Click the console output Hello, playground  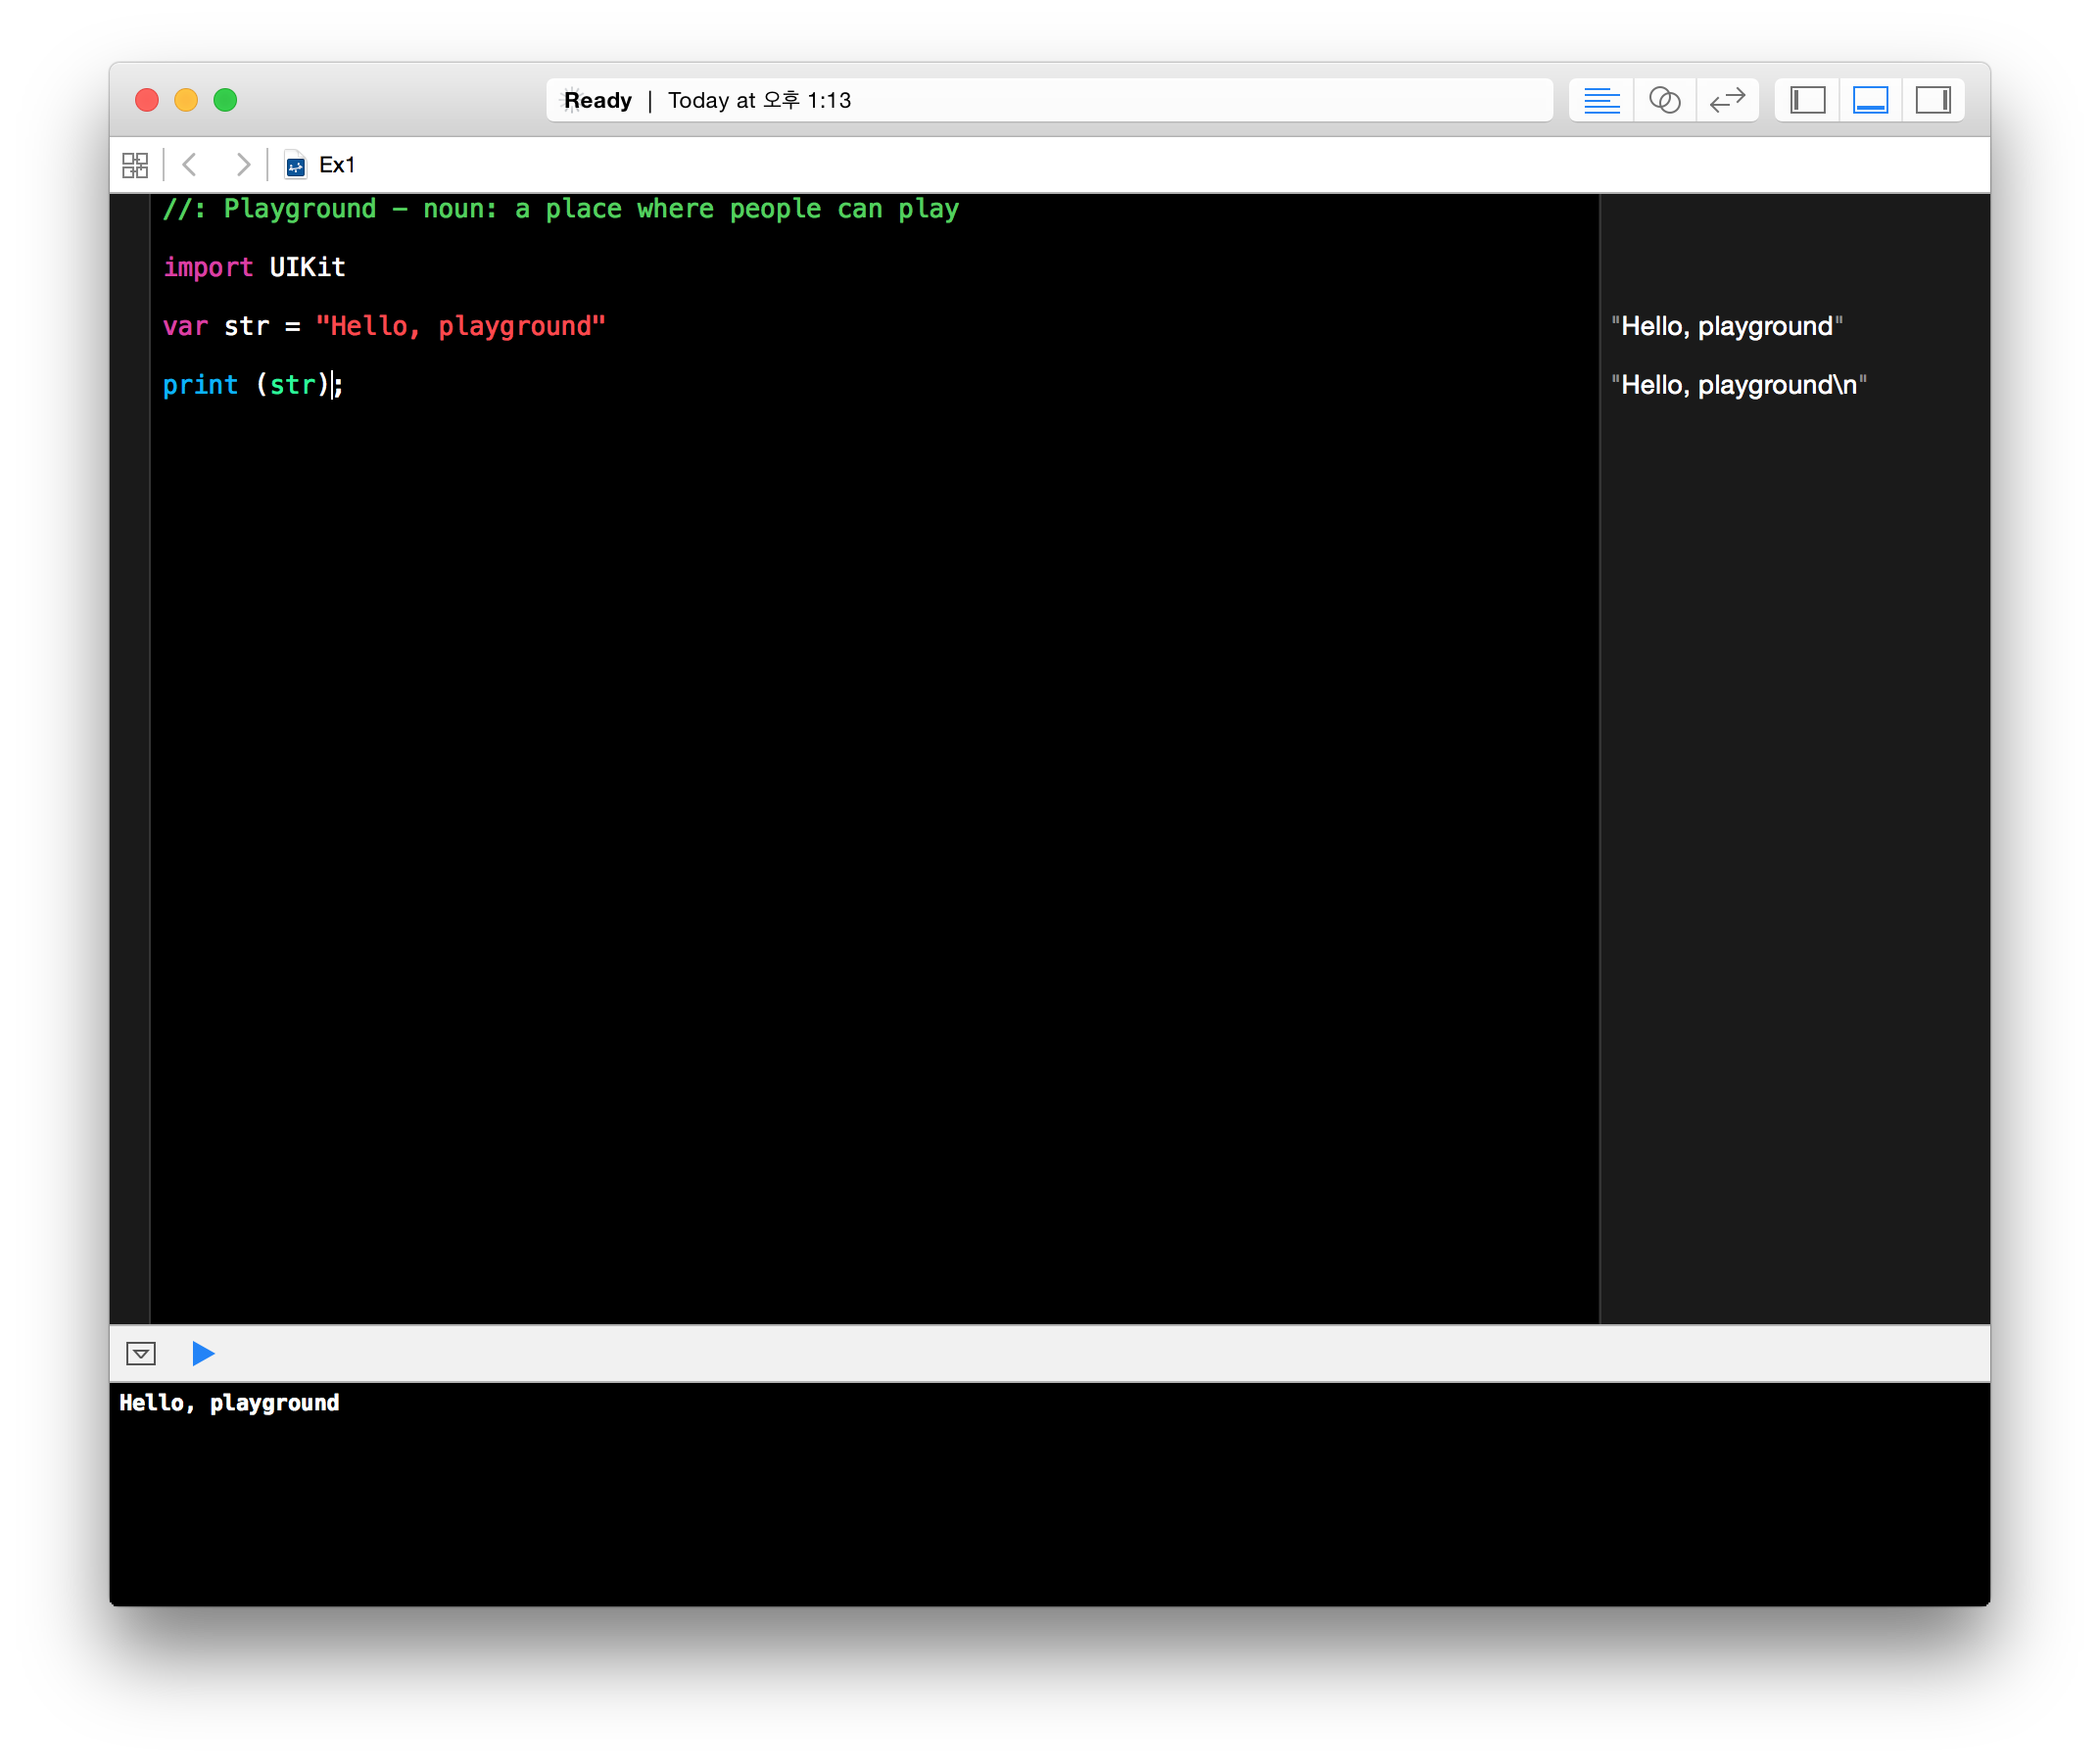(229, 1403)
